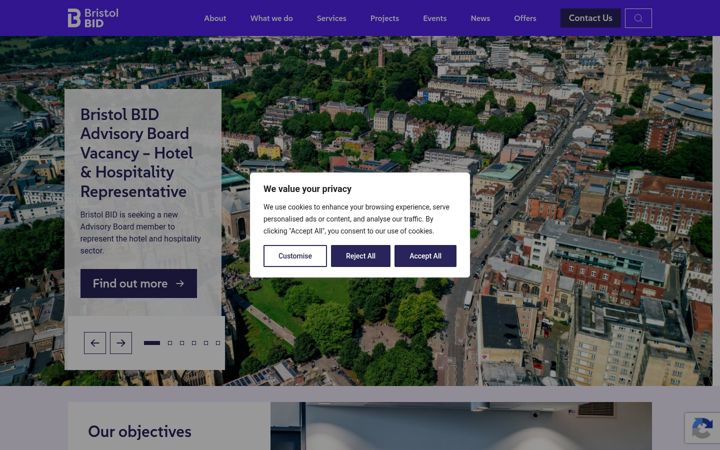This screenshot has height=450, width=720.
Task: Click the Bristol BID logo
Action: 93,18
